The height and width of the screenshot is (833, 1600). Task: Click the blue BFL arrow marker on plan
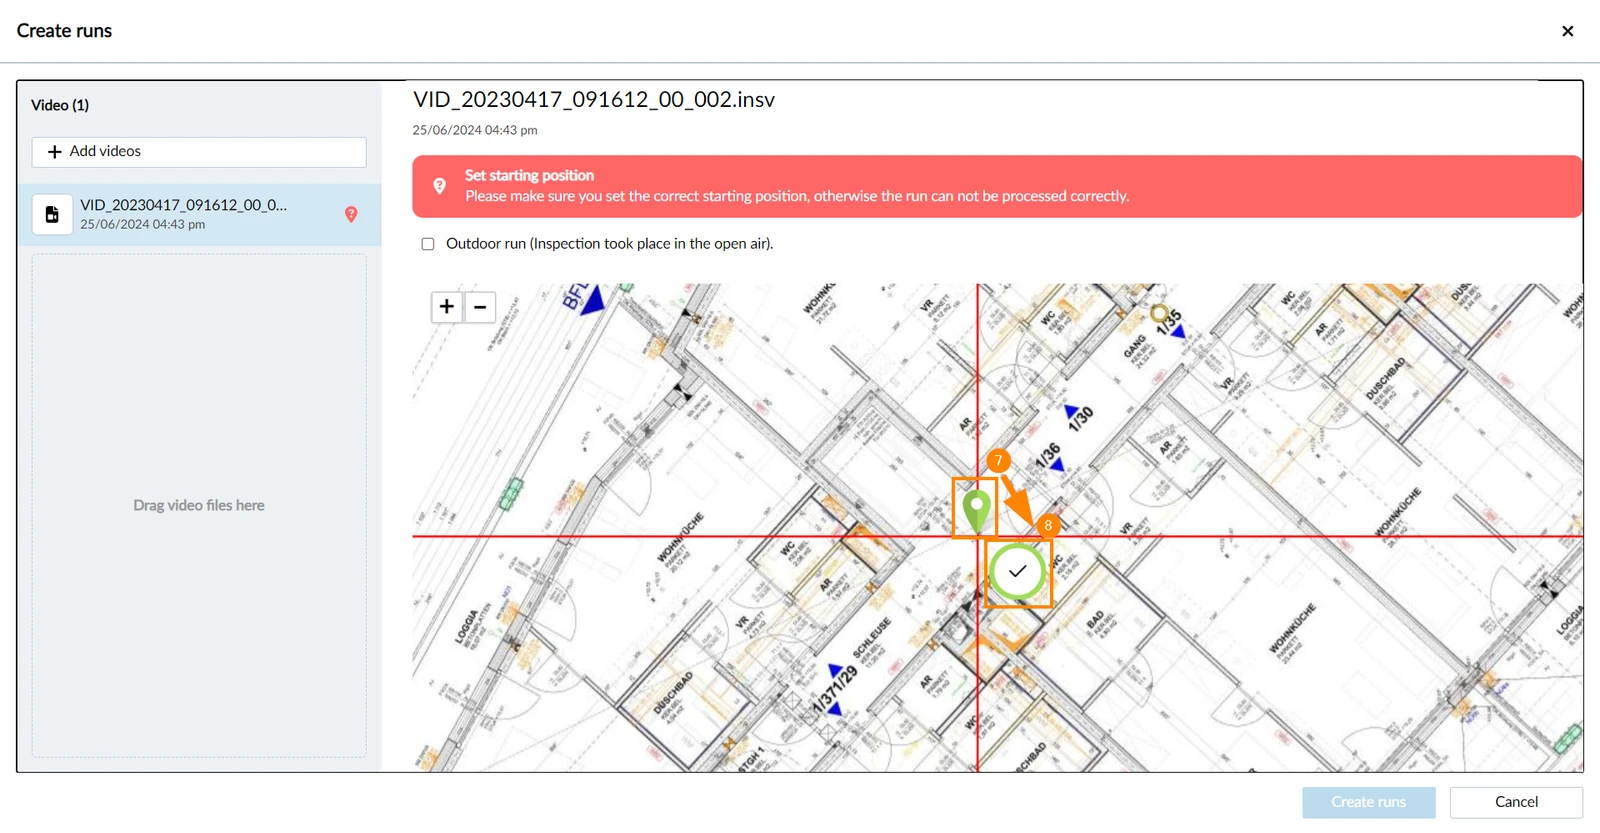tap(593, 300)
